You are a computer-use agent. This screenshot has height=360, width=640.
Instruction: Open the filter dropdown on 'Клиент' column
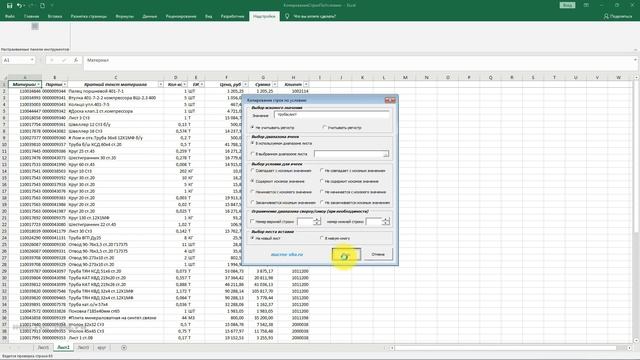[x=306, y=84]
